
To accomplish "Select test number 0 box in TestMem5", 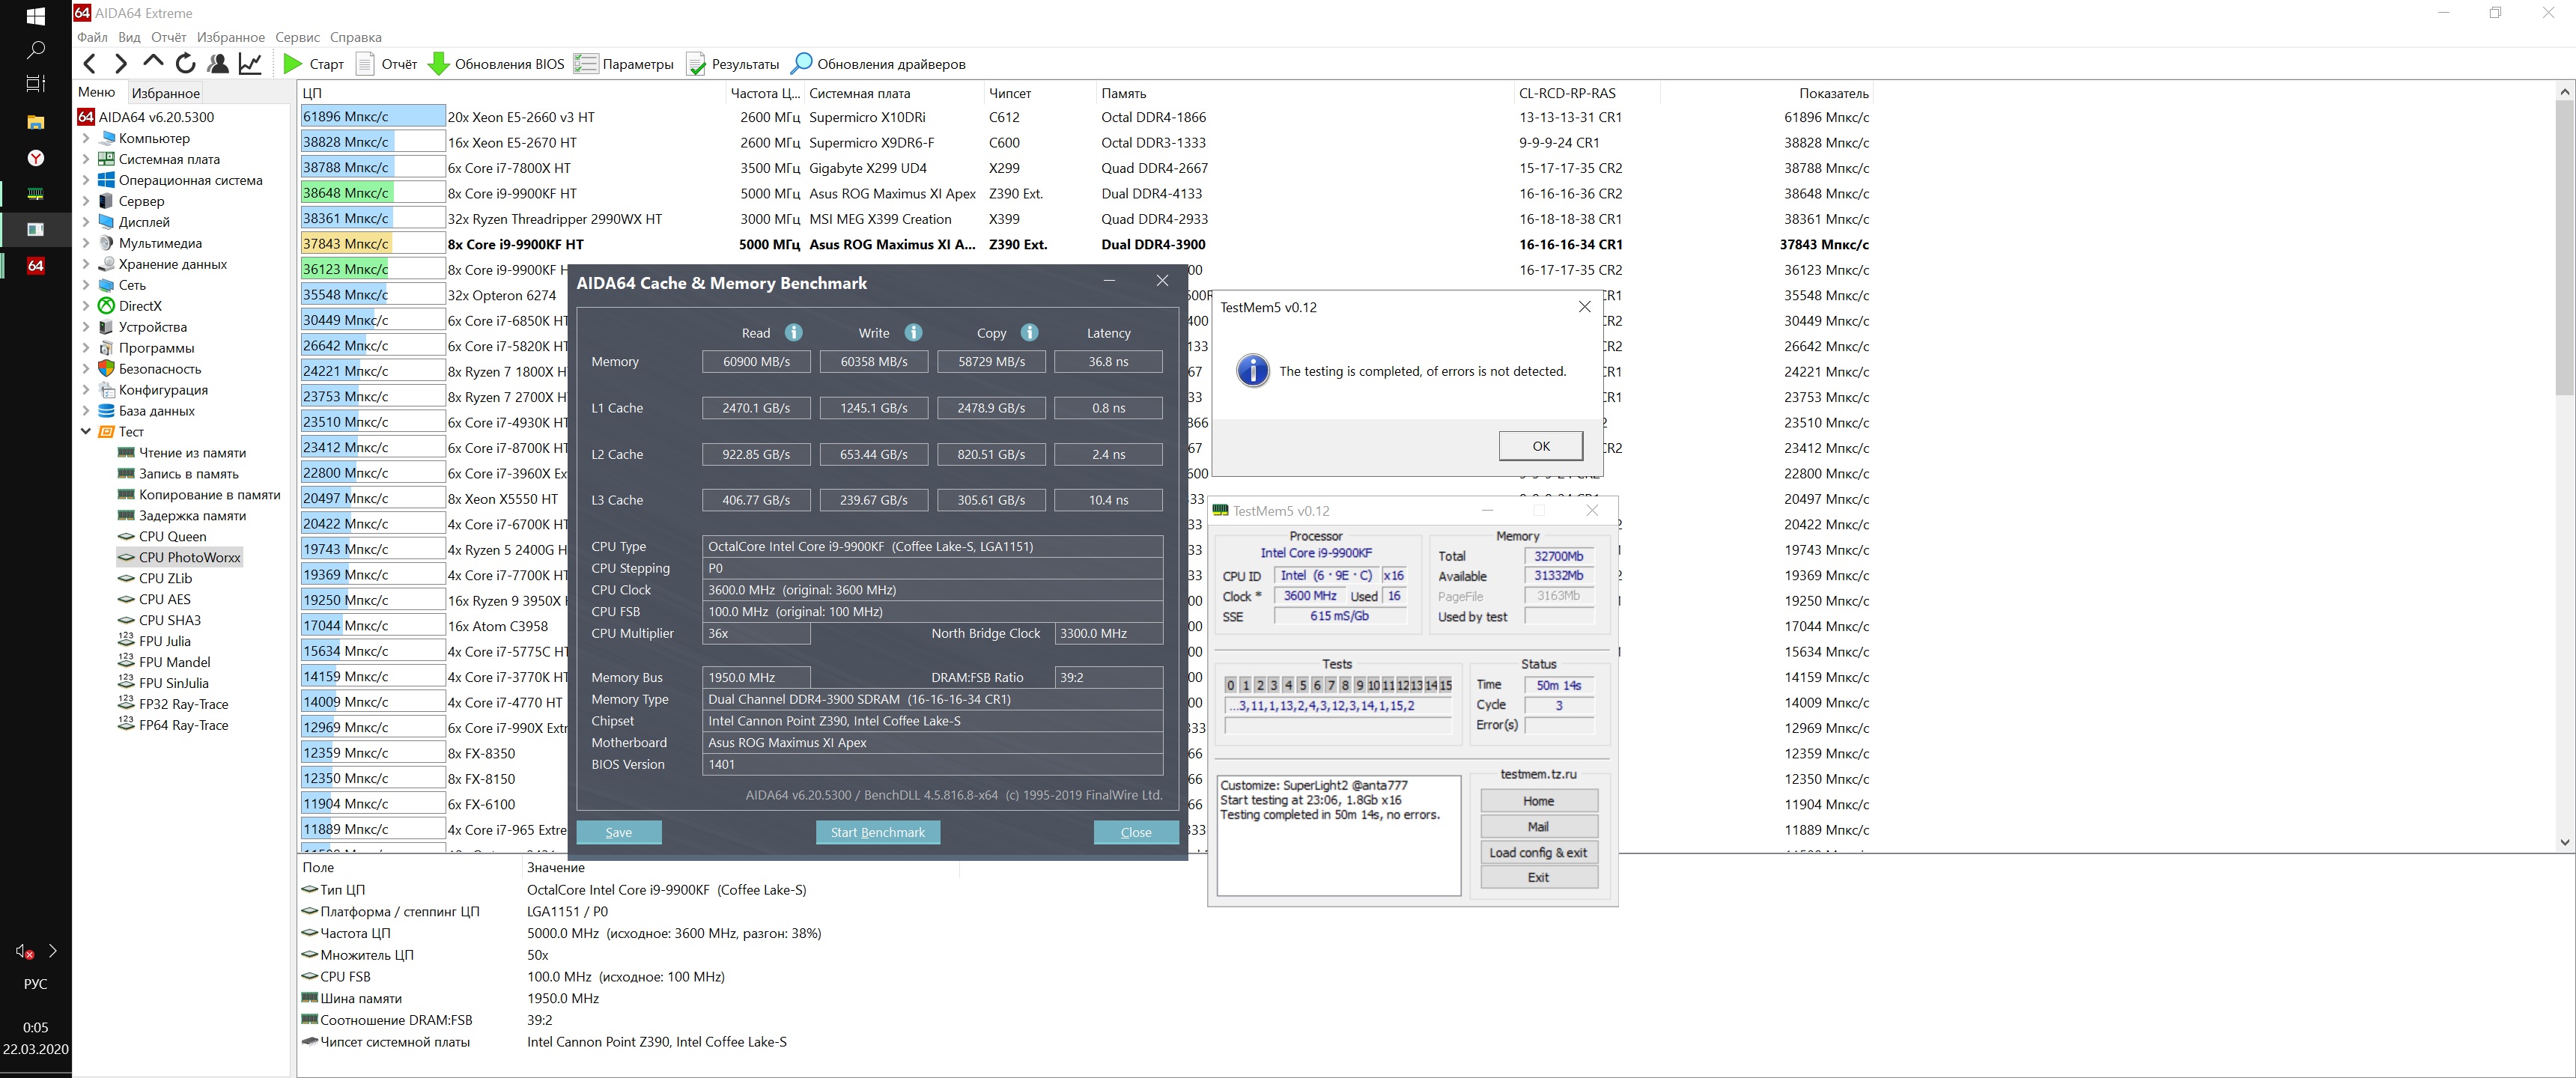I will coord(1230,685).
